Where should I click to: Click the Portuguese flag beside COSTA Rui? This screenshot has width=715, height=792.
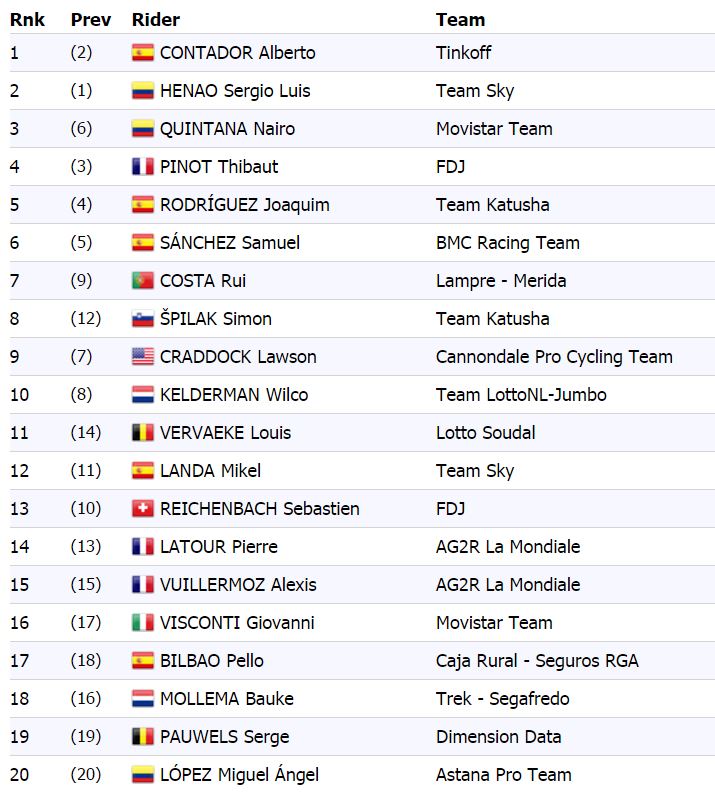click(143, 281)
